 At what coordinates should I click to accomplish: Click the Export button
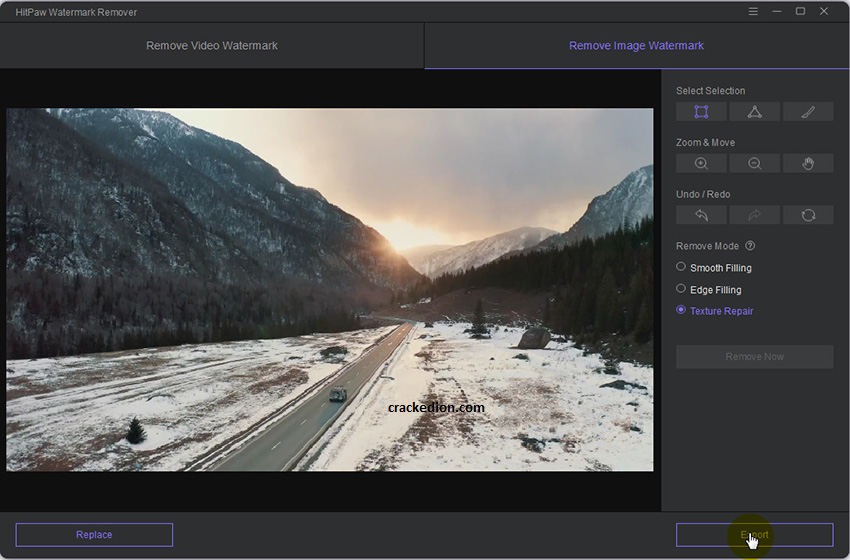(x=755, y=535)
